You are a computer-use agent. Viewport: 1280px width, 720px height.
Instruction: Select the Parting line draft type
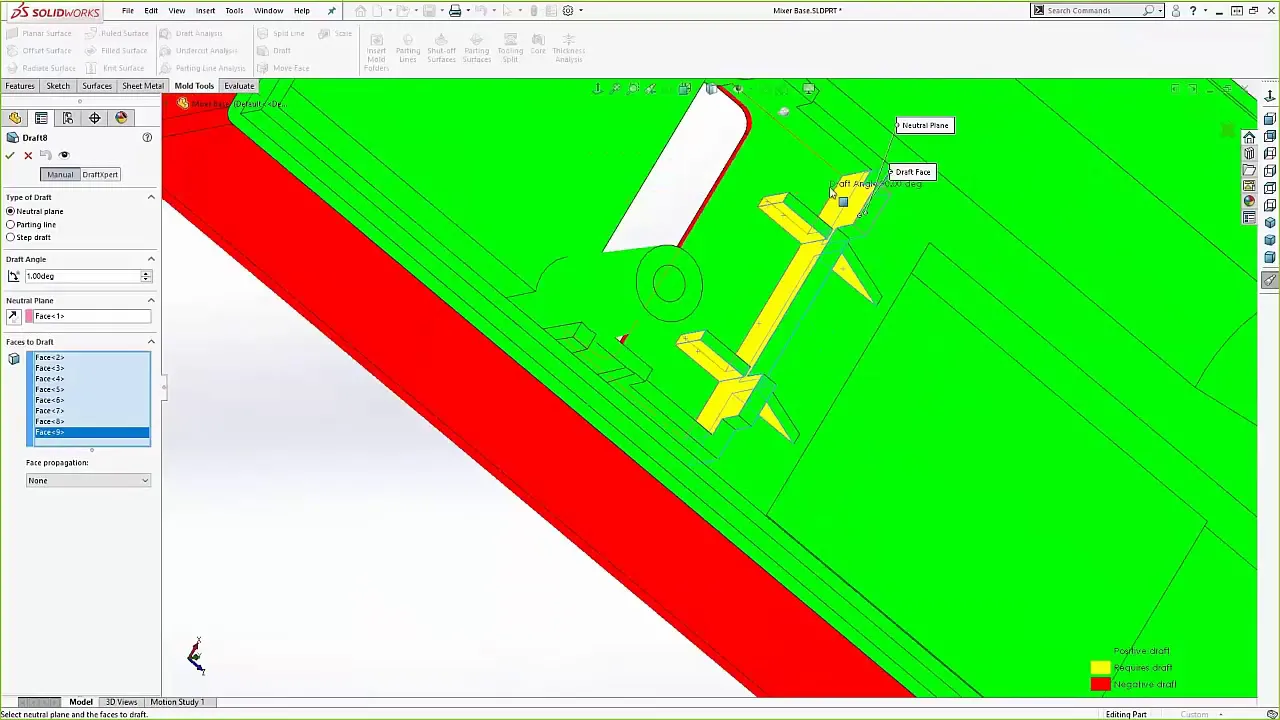11,224
